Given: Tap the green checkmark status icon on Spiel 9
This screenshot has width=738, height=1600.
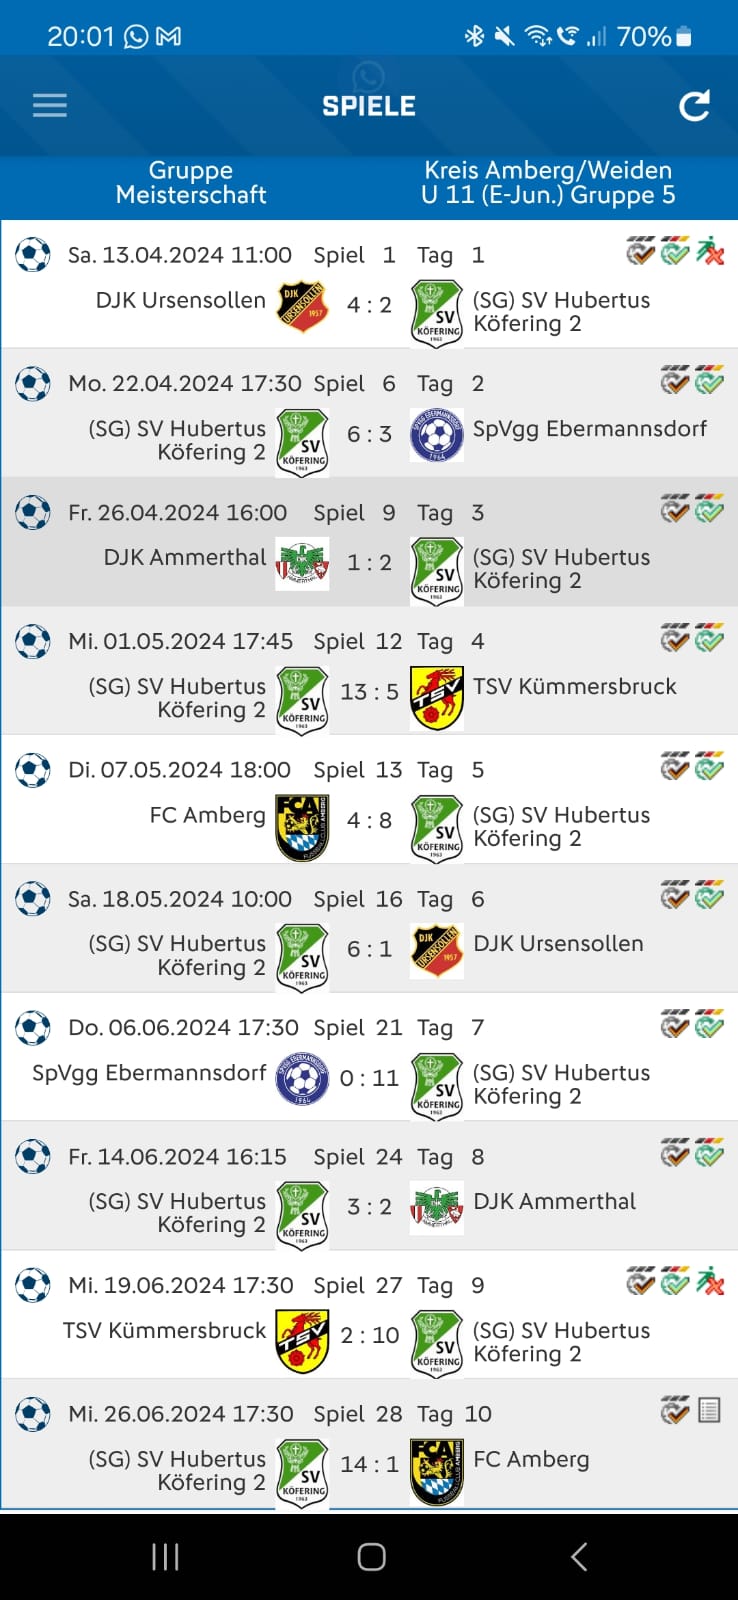Looking at the screenshot, I should [710, 510].
